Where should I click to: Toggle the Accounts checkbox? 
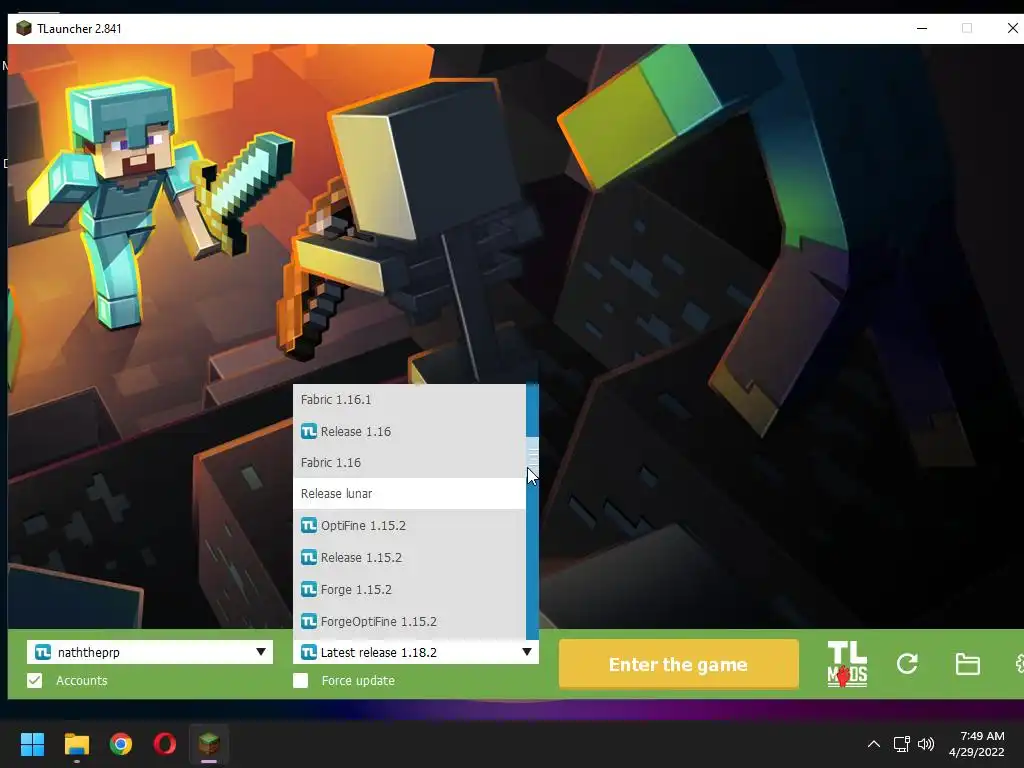pos(35,680)
